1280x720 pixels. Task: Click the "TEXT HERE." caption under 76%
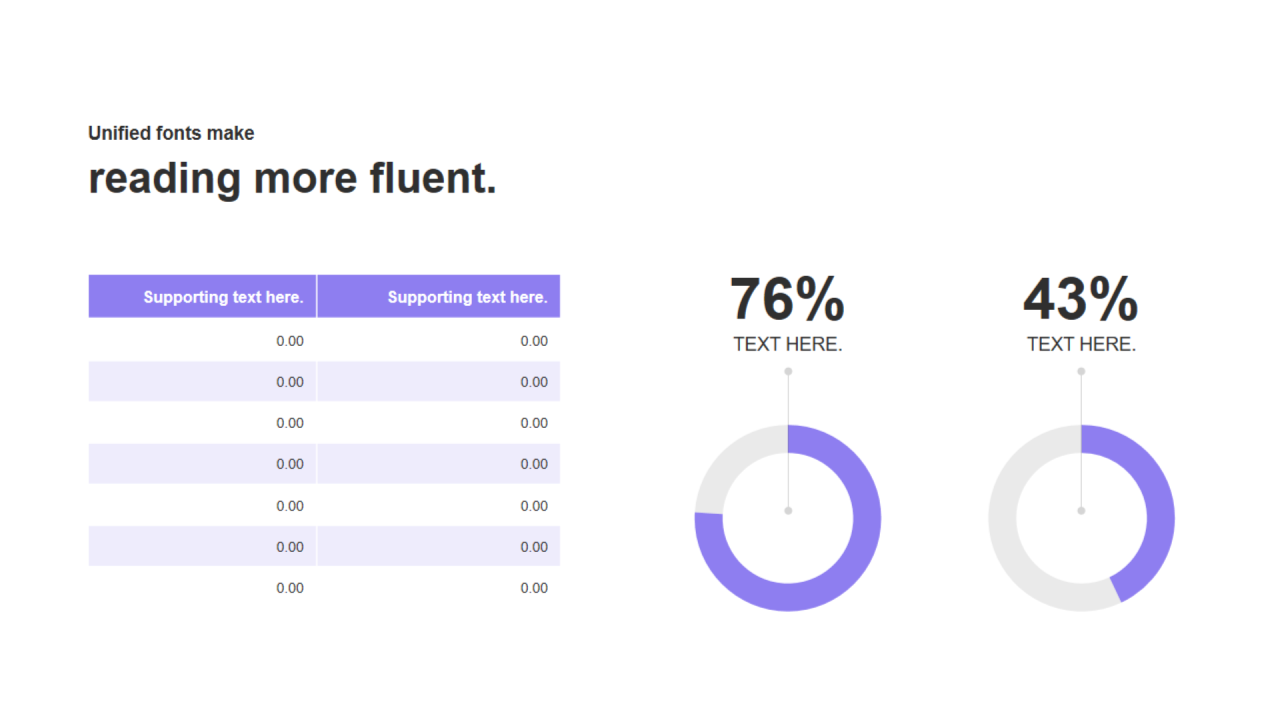coord(787,344)
